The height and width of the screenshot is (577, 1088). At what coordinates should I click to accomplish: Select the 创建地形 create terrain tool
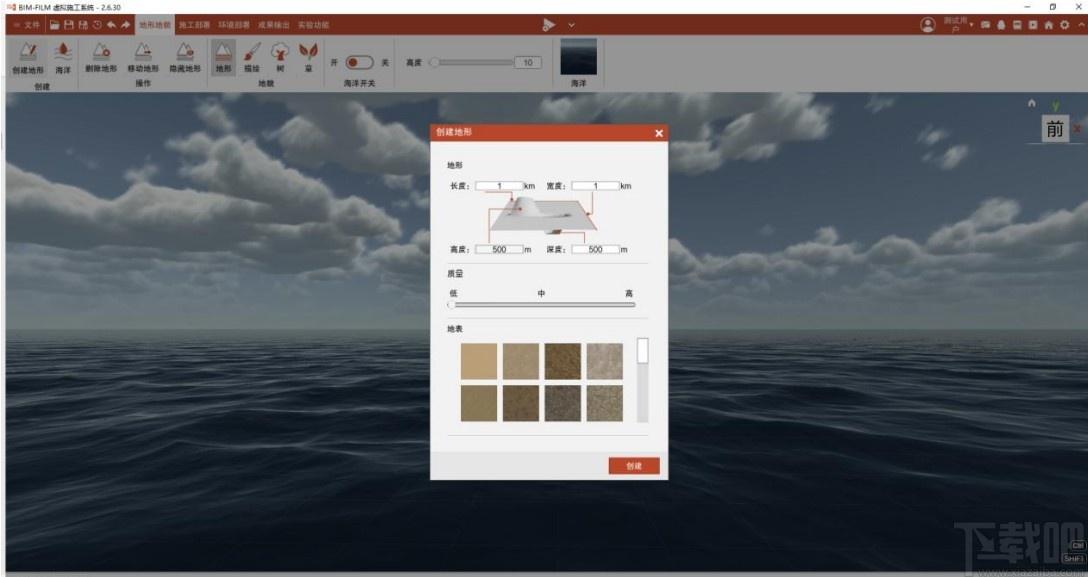(28, 58)
